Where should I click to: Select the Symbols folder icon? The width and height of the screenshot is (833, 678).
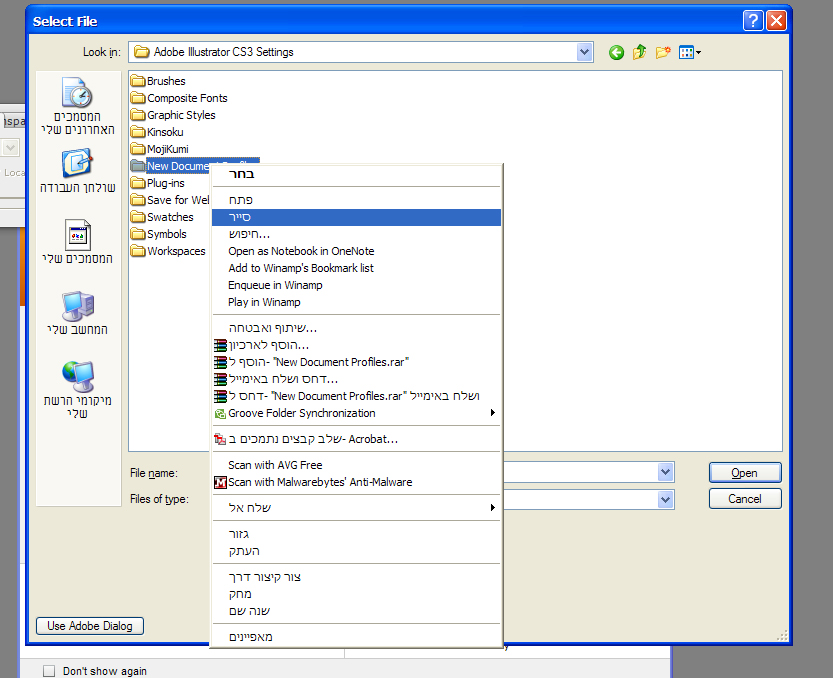pyautogui.click(x=138, y=234)
